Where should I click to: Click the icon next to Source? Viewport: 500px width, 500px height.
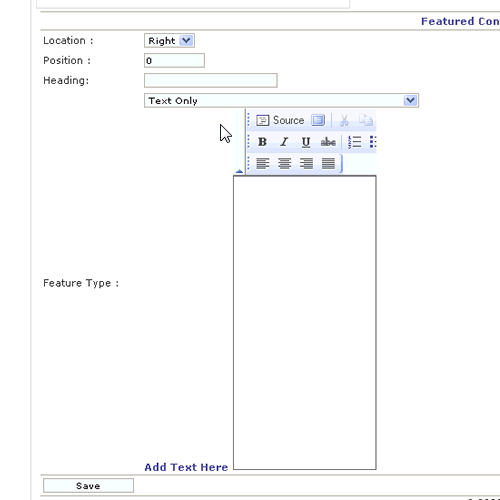[x=318, y=120]
